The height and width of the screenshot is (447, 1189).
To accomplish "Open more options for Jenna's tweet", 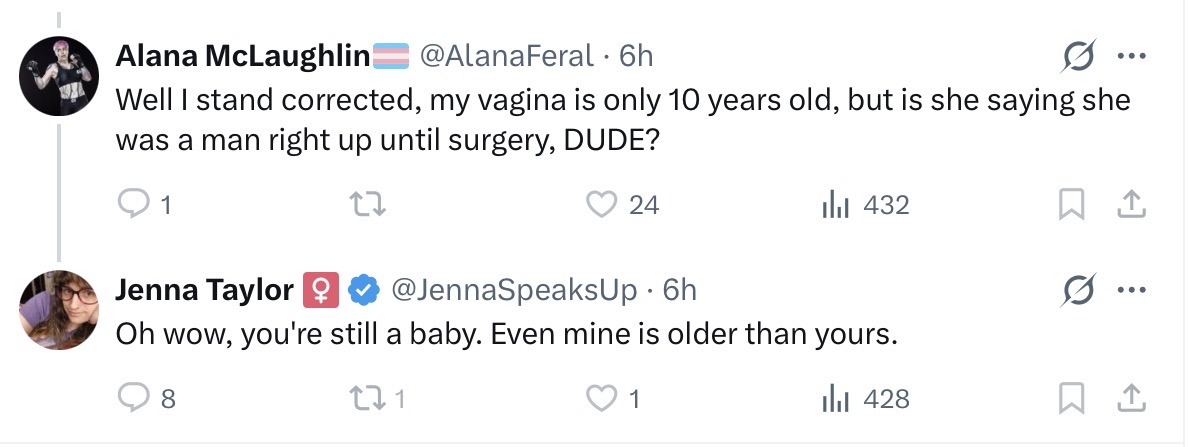I will pos(1131,291).
